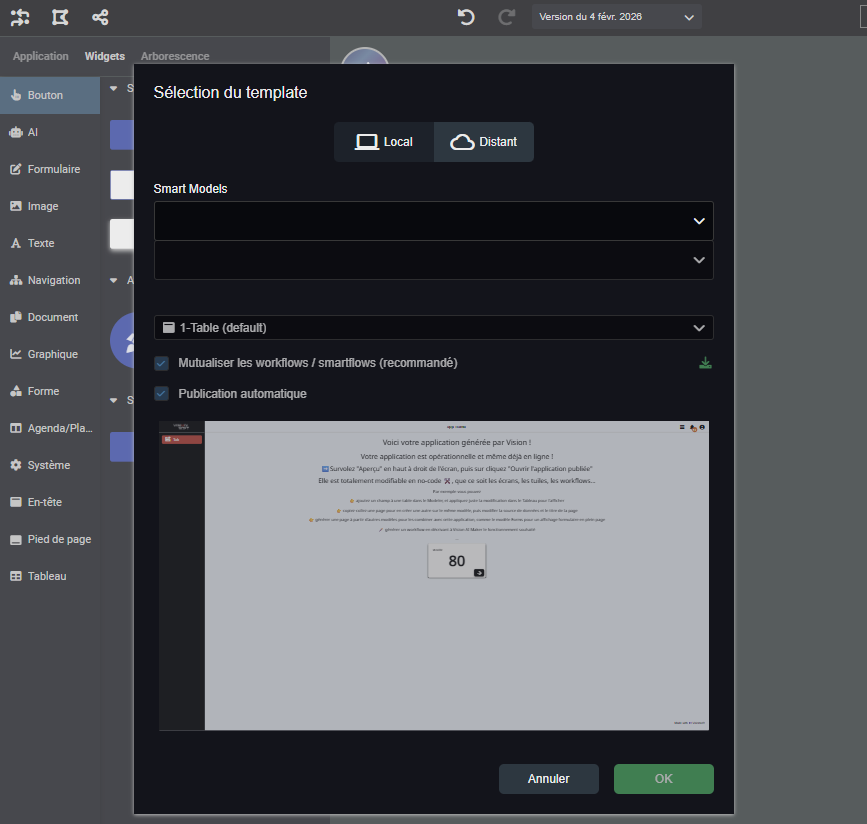The image size is (867, 824).
Task: Click the template preview thumbnail
Action: pos(433,575)
